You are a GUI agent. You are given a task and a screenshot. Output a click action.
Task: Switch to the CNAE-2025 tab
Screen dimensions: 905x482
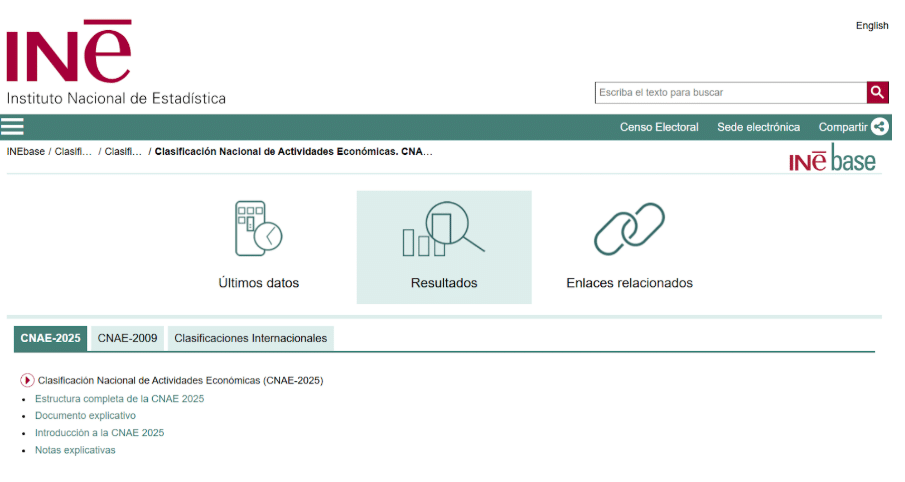[x=50, y=338]
